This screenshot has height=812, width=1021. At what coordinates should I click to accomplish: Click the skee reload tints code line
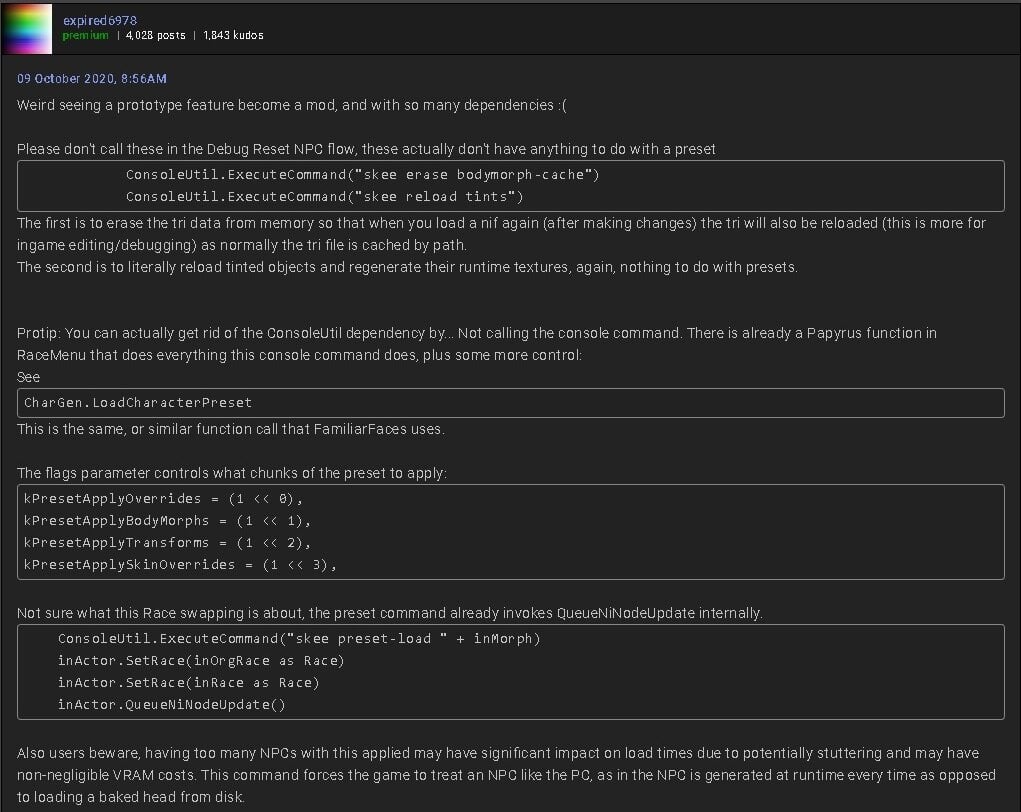tap(324, 197)
